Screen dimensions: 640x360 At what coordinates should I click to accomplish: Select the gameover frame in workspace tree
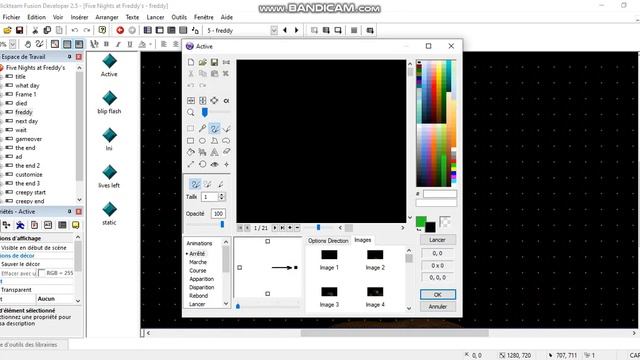(x=29, y=139)
